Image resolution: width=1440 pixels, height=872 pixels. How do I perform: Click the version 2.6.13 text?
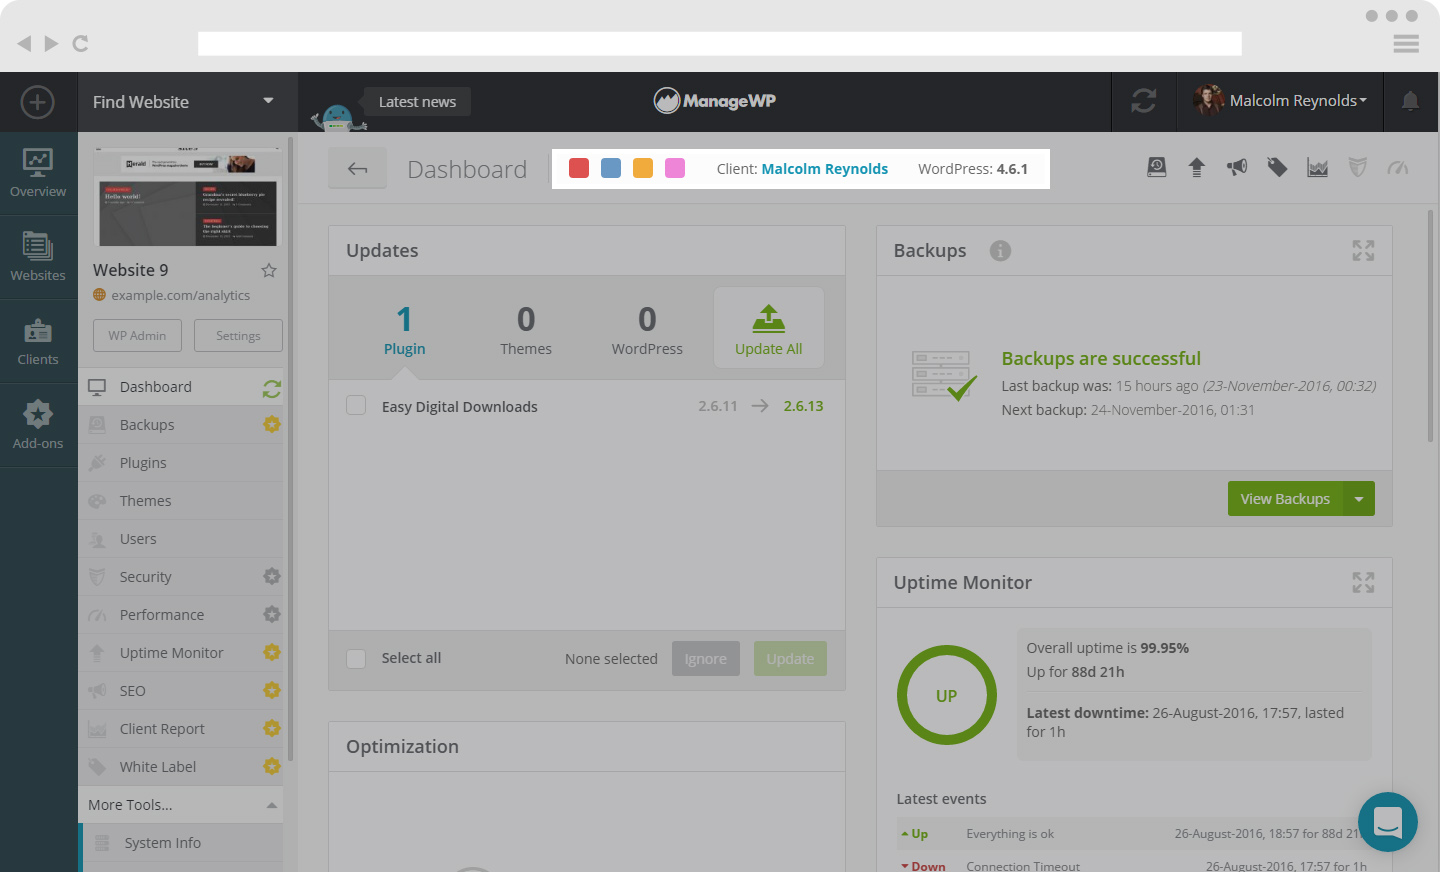click(804, 406)
